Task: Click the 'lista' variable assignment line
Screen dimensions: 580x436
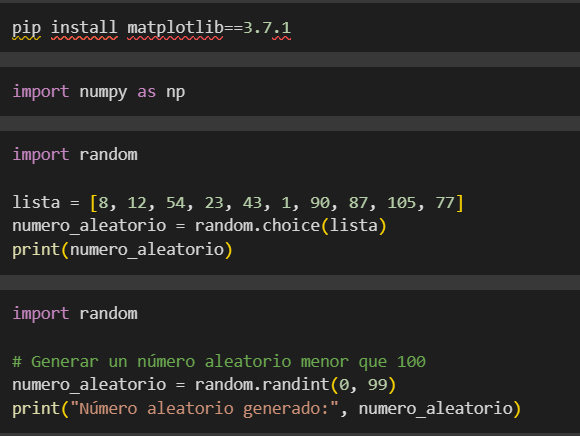Action: pyautogui.click(x=238, y=203)
